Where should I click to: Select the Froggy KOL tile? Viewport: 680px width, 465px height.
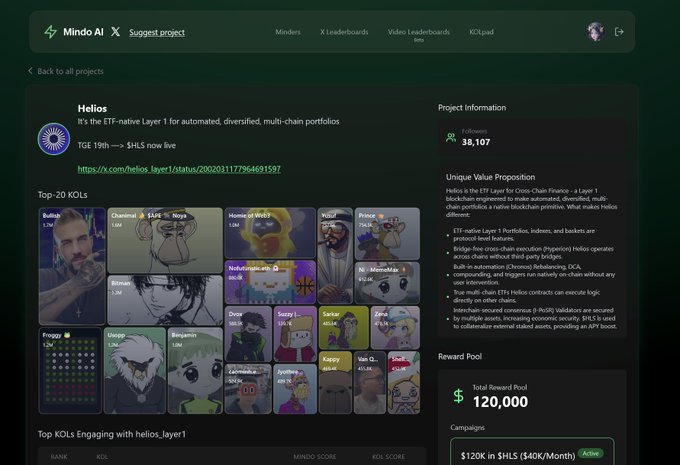click(70, 370)
